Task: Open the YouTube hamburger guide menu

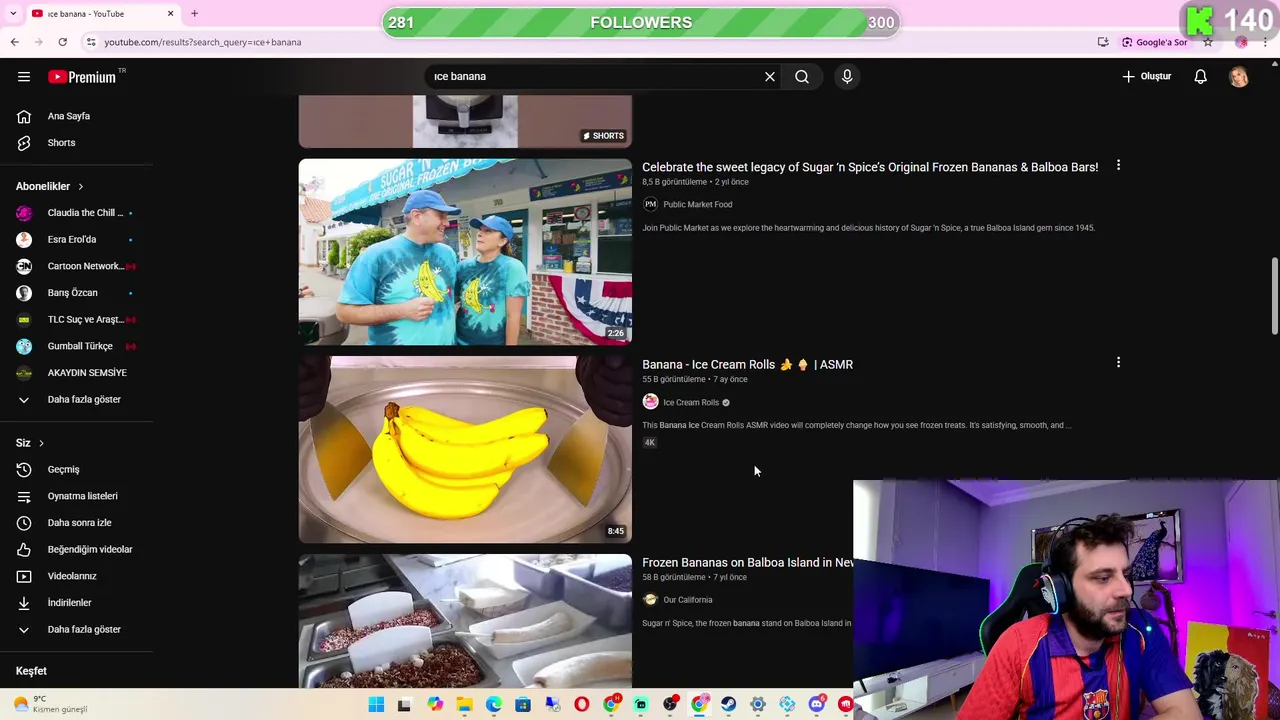Action: tap(24, 76)
